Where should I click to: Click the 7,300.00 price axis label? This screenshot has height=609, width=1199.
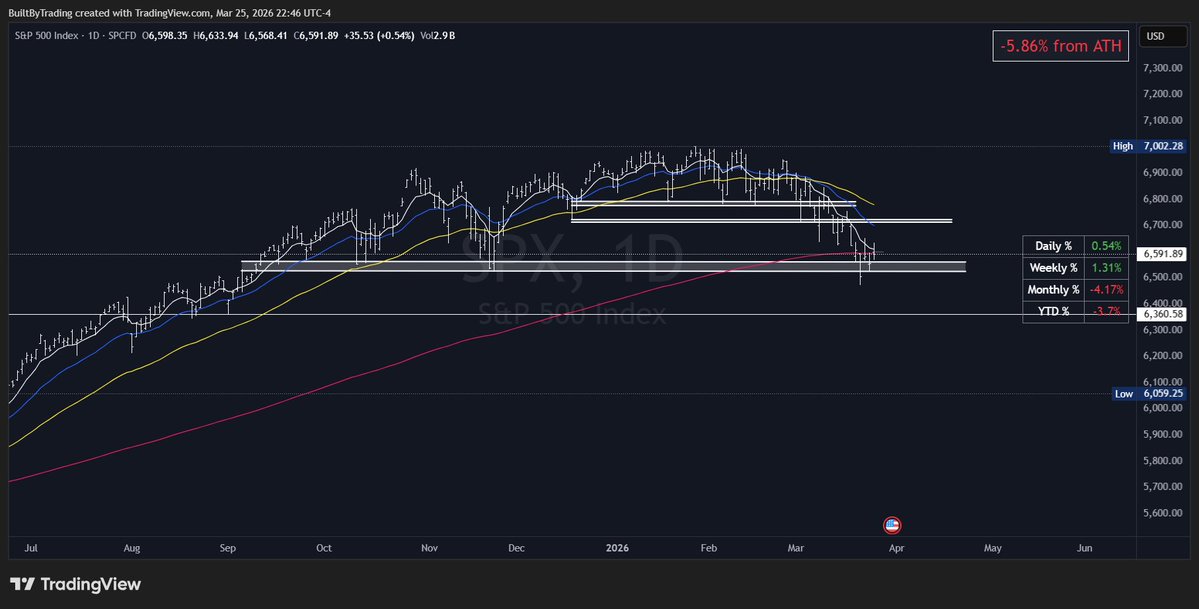coord(1162,68)
